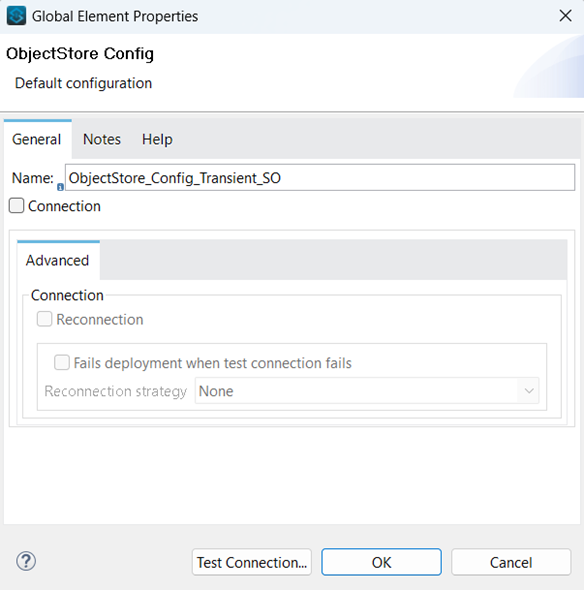
Task: Confirm with the OK button
Action: [x=381, y=562]
